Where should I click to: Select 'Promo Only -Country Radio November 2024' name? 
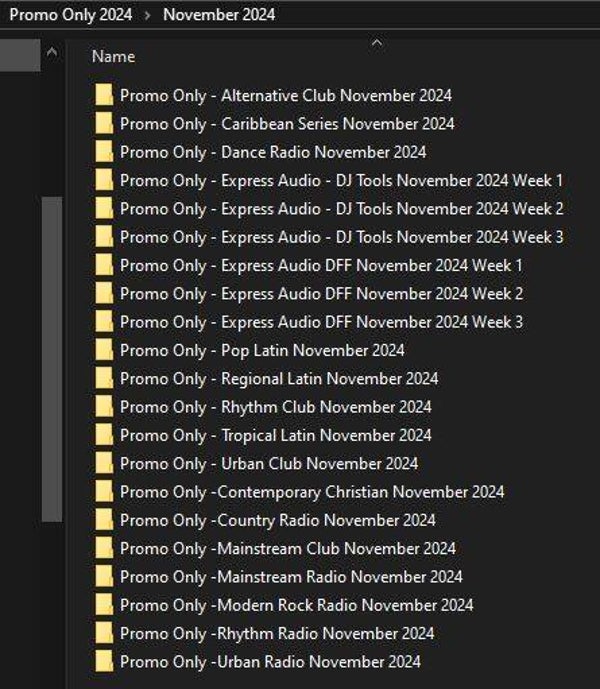point(278,521)
